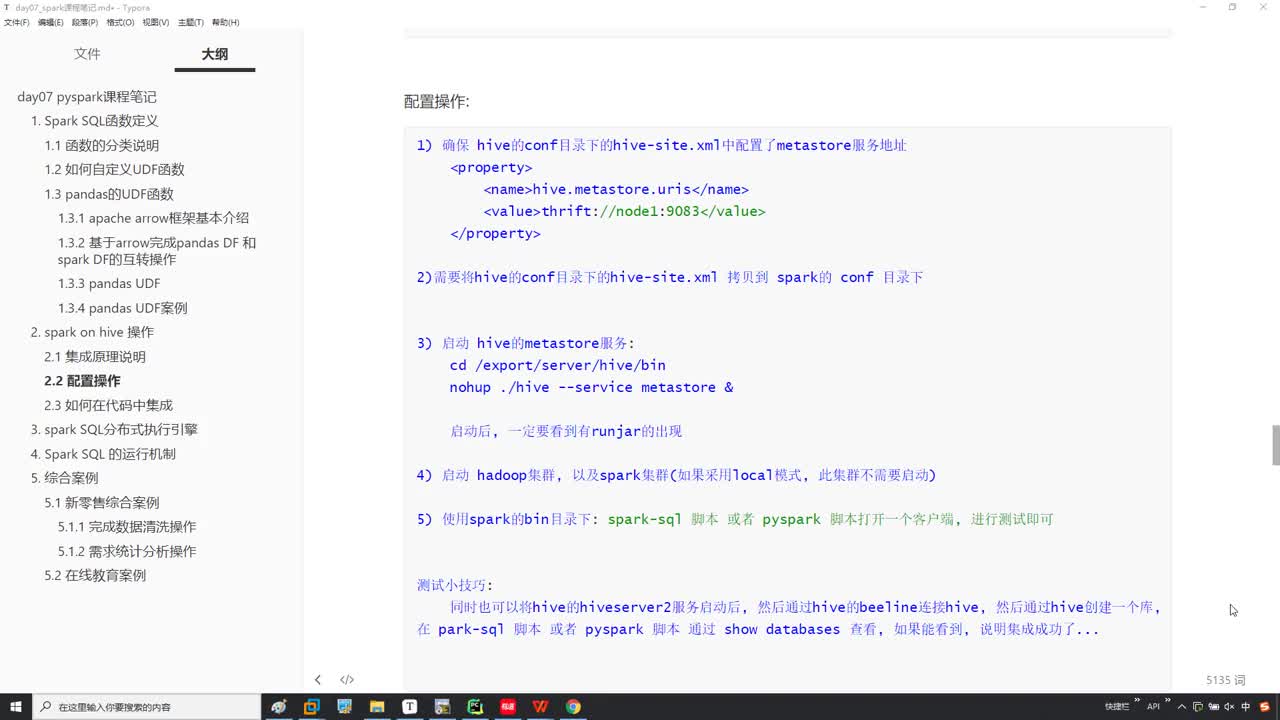1280x720 pixels.
Task: Jump to day07 pyspark课程笔记 heading
Action: pyautogui.click(x=87, y=97)
